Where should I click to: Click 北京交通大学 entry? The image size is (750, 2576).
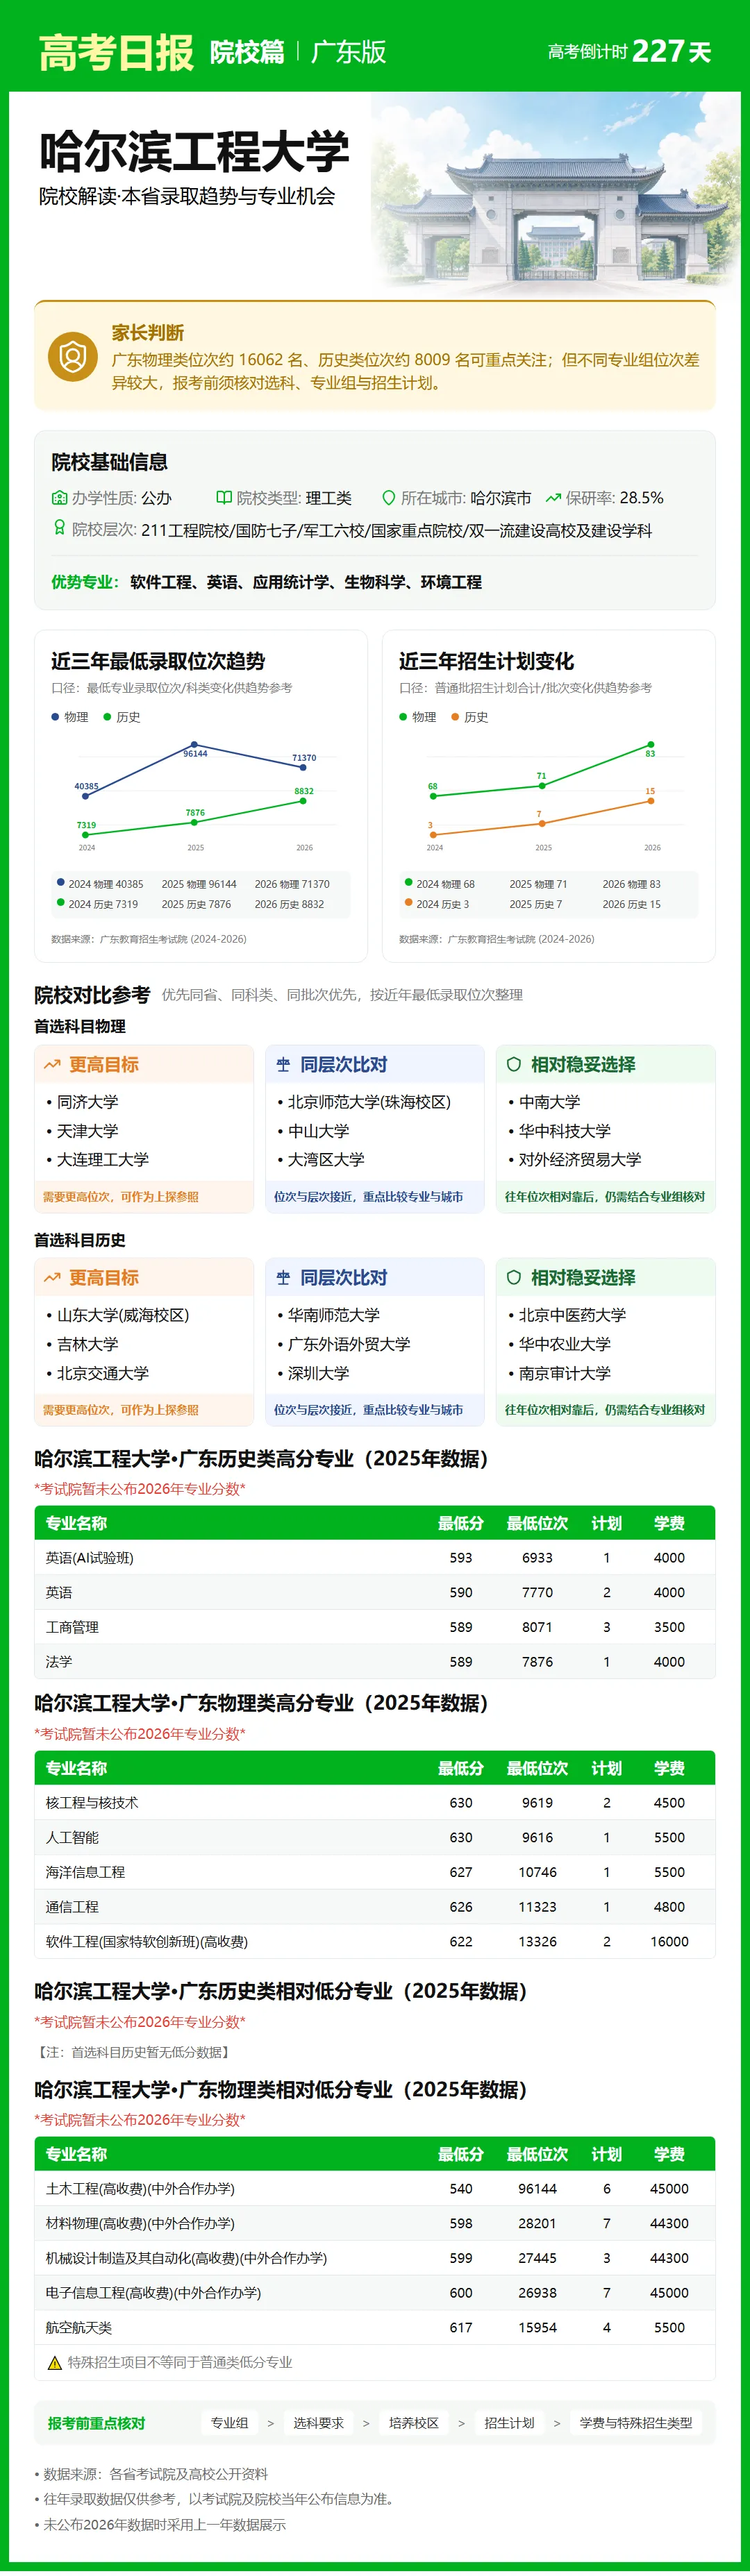(103, 1373)
